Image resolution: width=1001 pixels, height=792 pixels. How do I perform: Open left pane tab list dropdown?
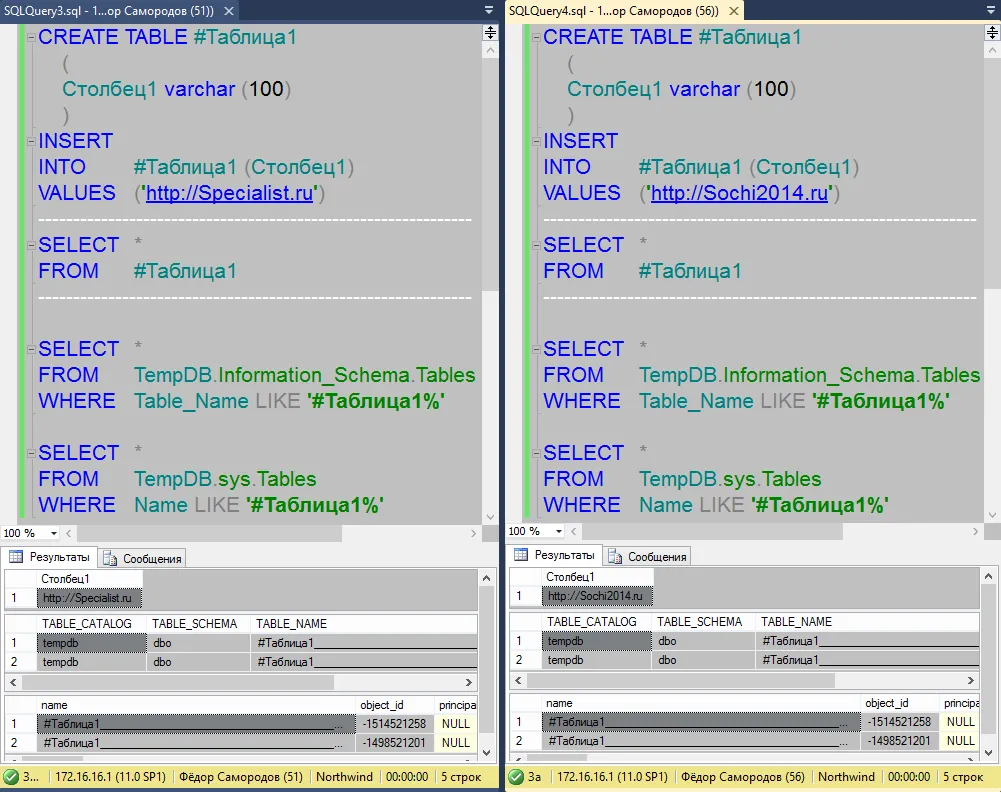(489, 10)
